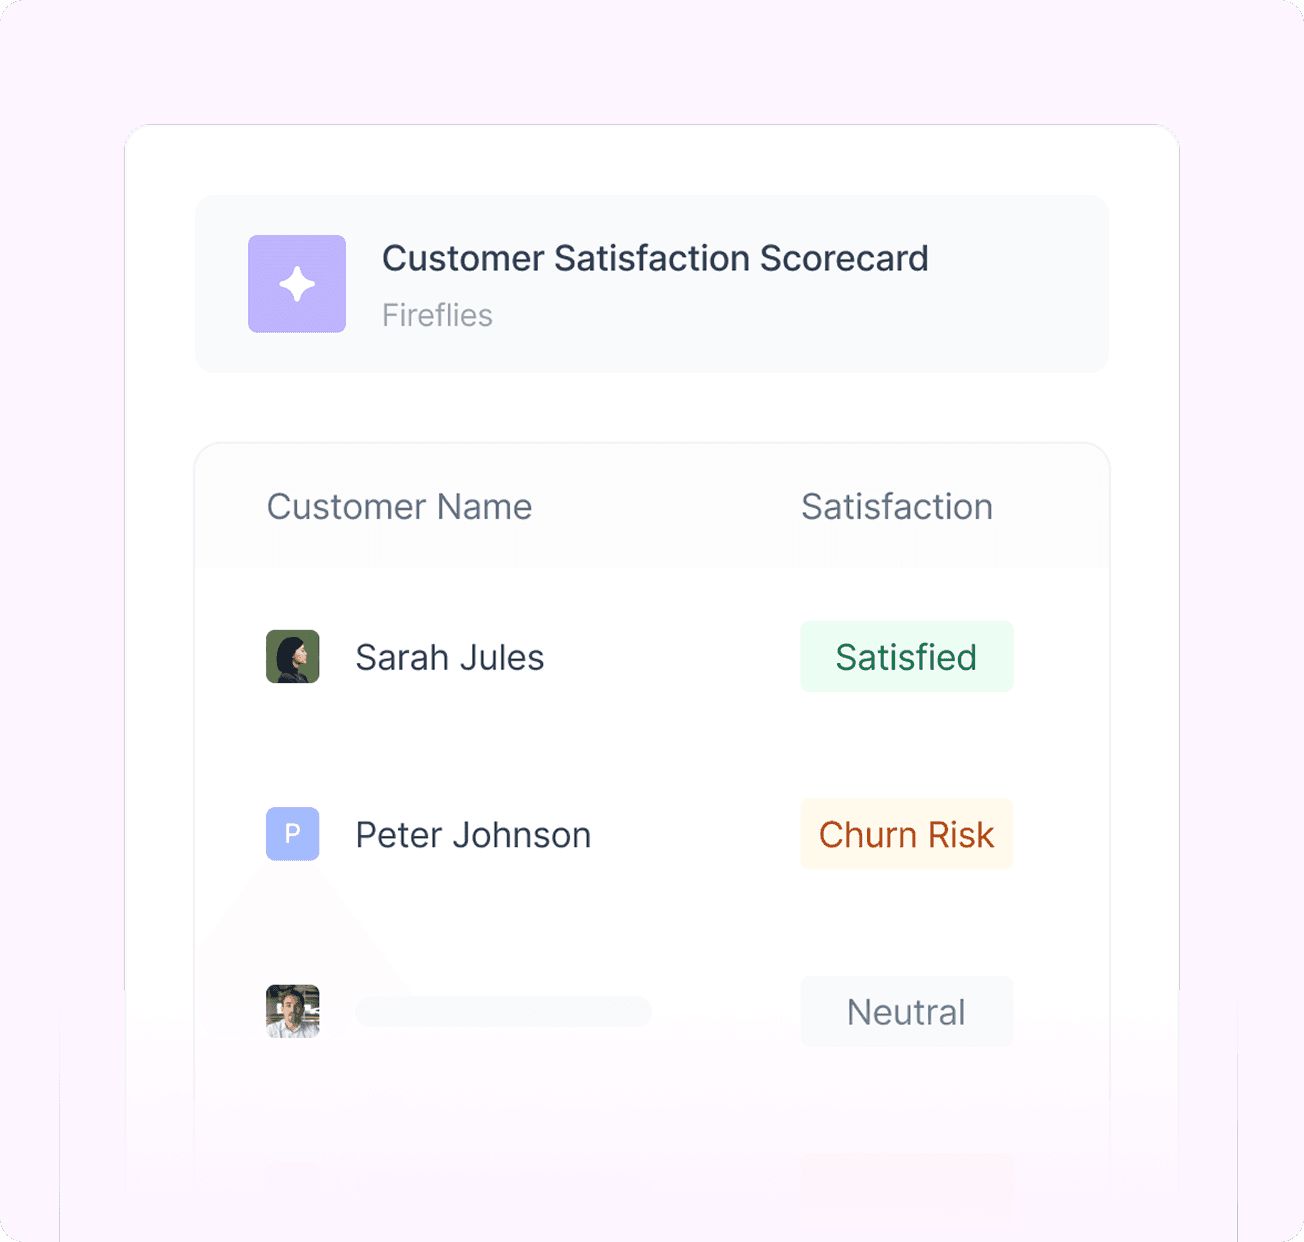
Task: Click the faded red badge at bottom
Action: 907,1180
